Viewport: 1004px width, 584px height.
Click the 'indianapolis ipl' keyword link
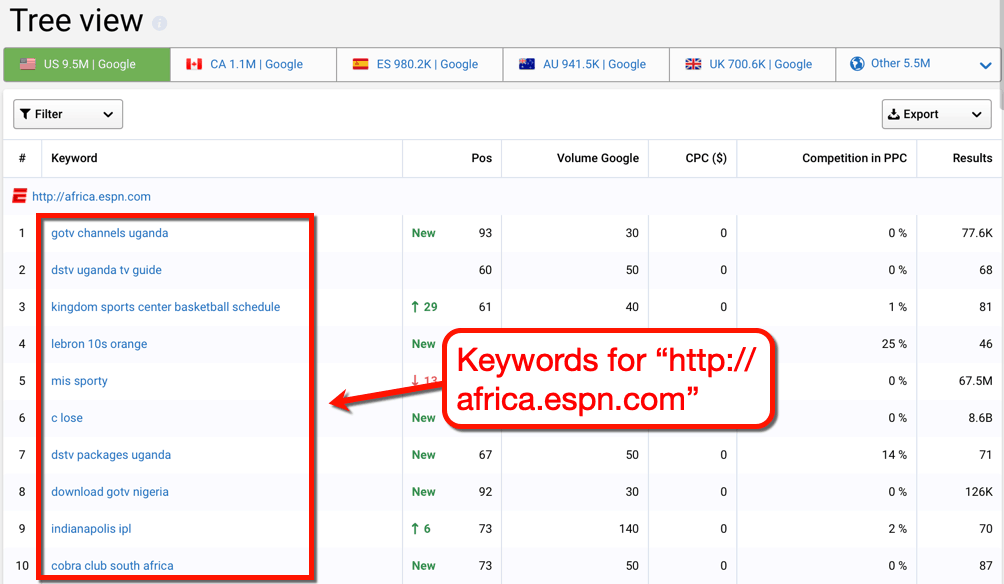click(91, 529)
